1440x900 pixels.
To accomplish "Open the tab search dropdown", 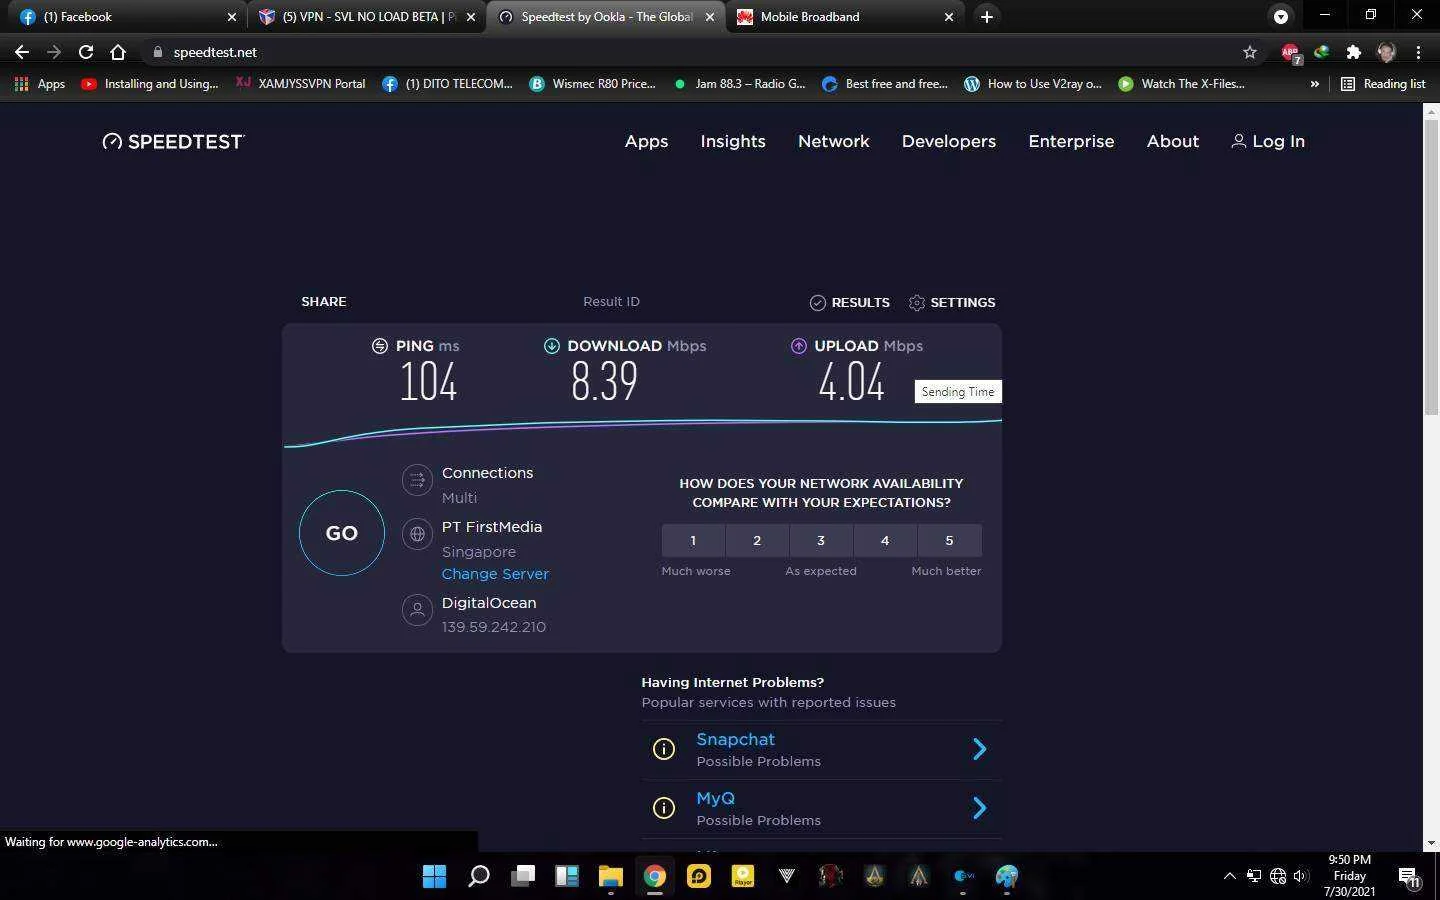I will coord(1280,16).
